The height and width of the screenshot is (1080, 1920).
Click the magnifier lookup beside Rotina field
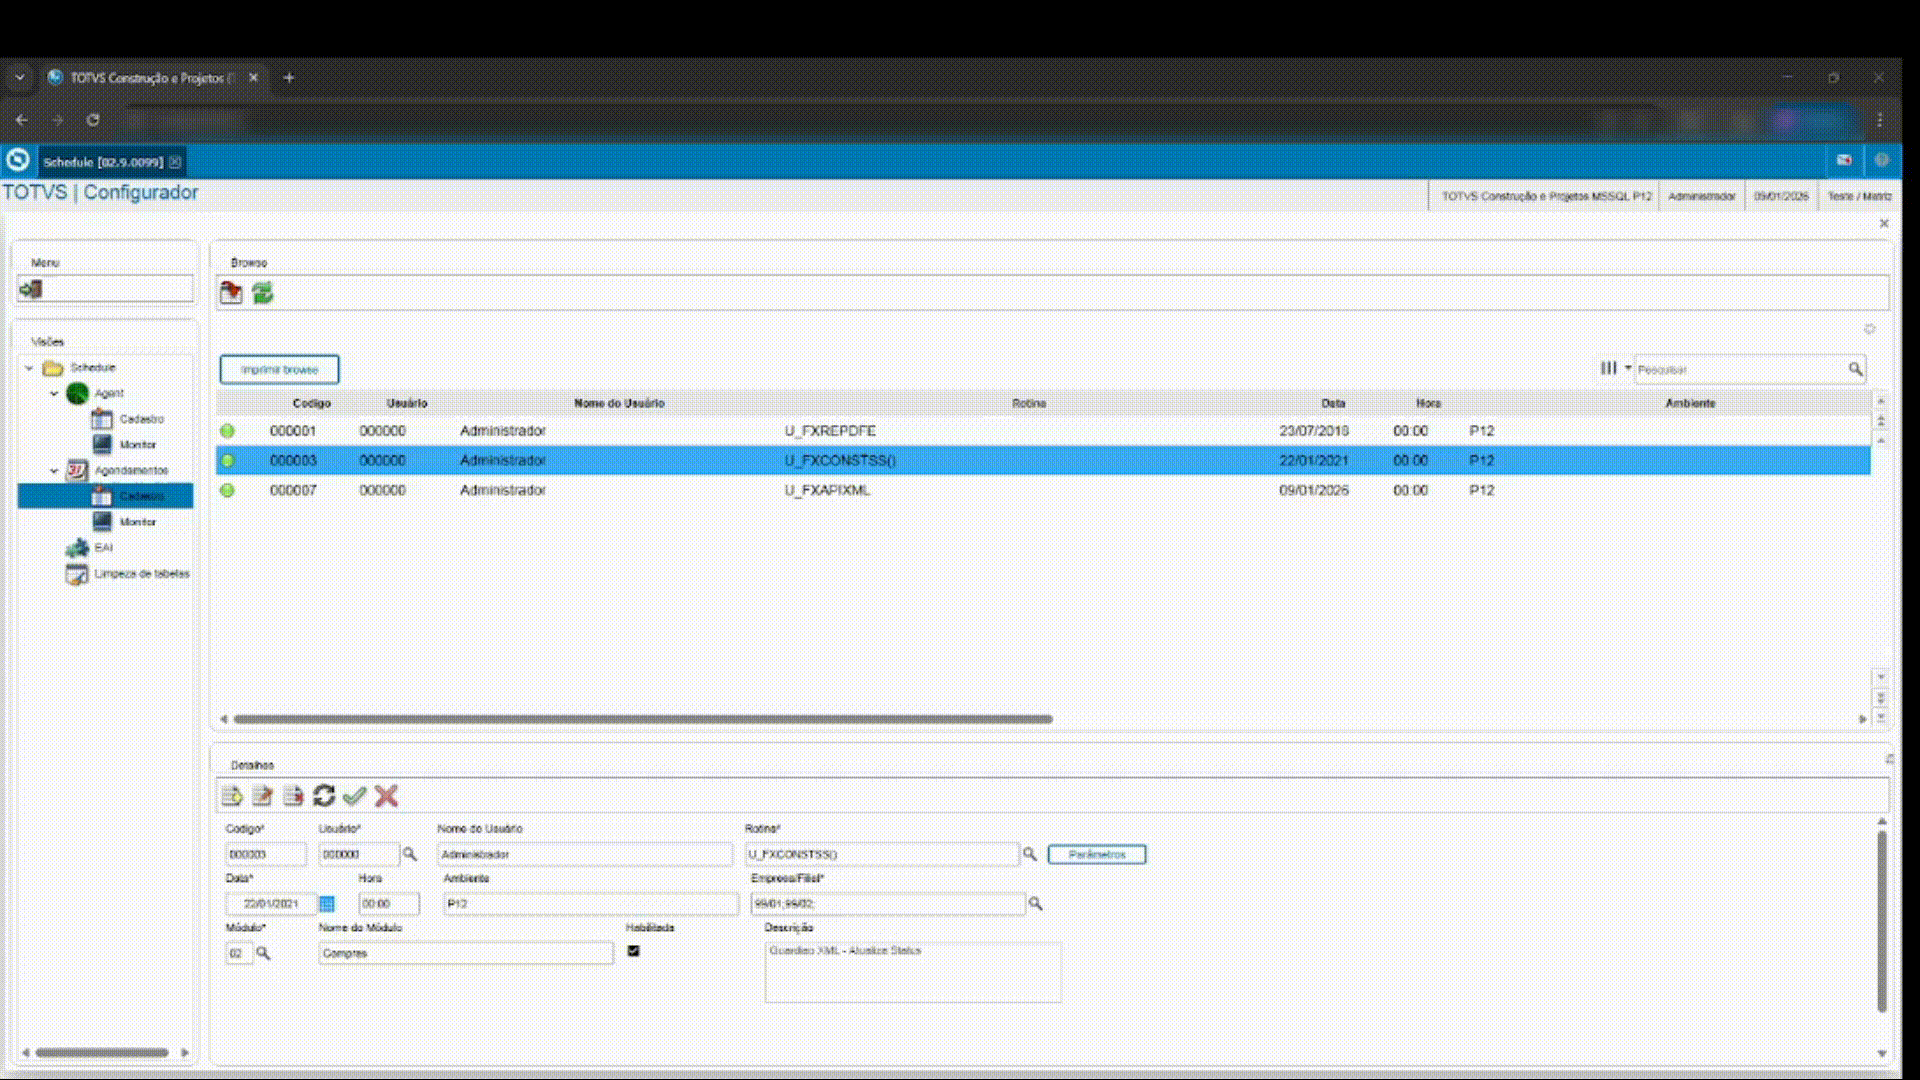click(1029, 854)
